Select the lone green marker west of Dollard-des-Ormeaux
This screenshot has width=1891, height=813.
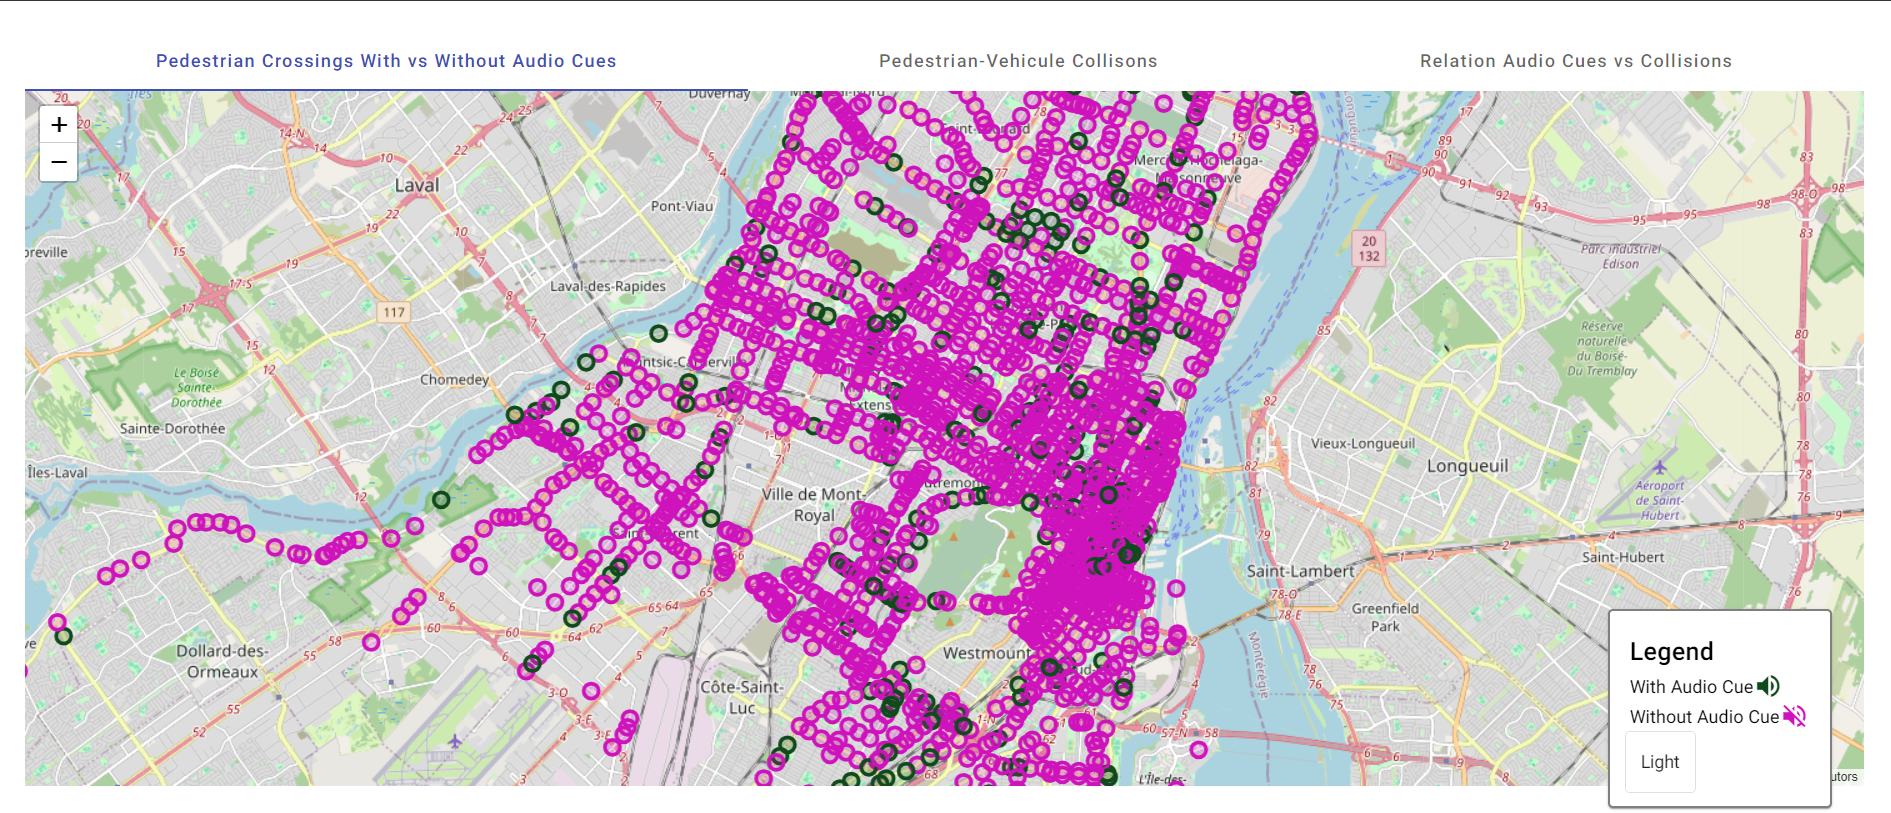[64, 636]
